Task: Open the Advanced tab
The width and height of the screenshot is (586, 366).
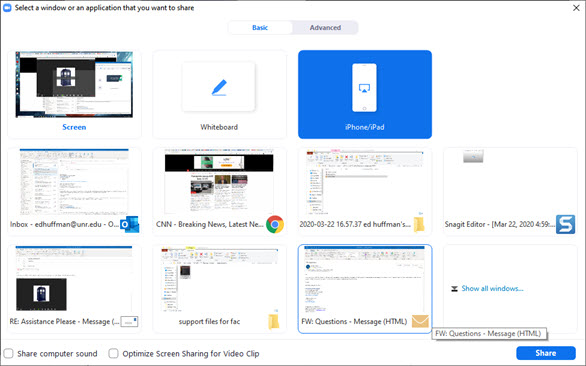Action: coord(325,28)
